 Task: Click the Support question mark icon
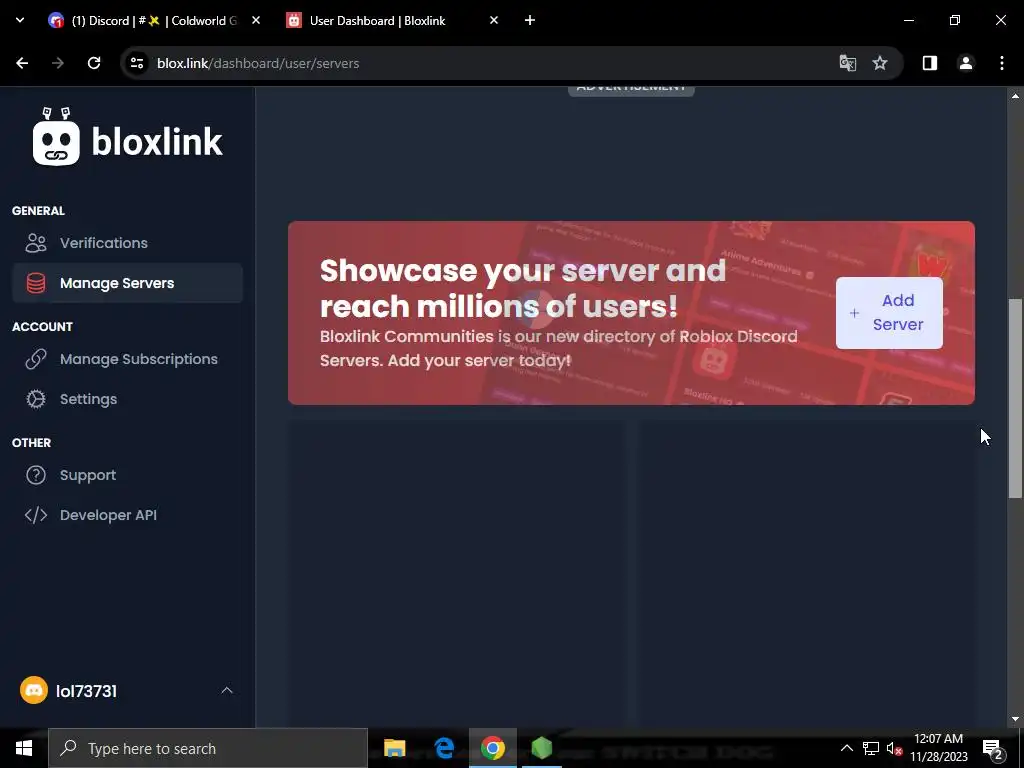(x=36, y=475)
